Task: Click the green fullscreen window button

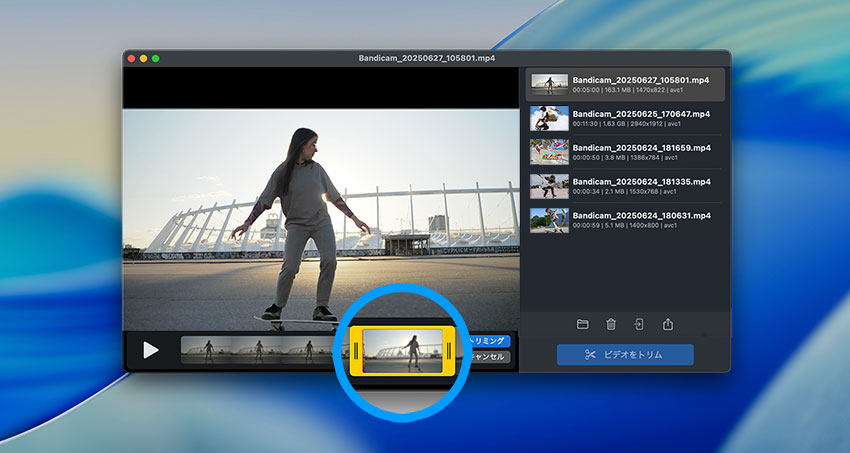Action: click(156, 59)
